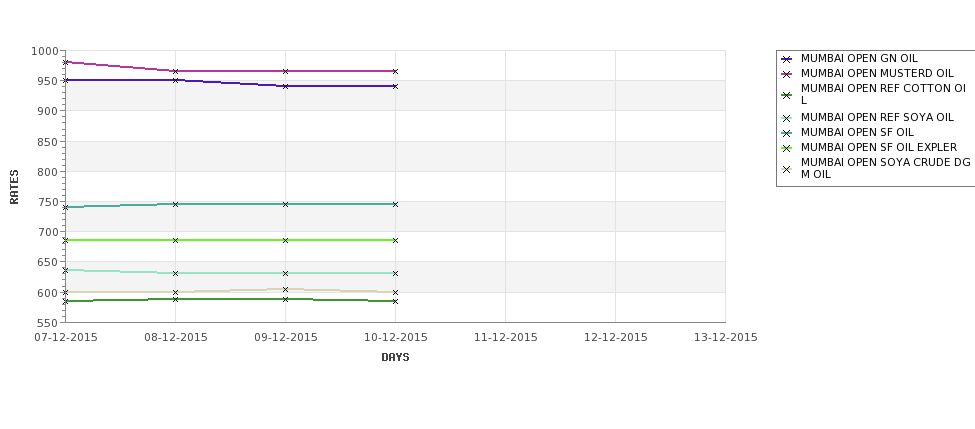Select the SOYA CRUDE DGM point on 09-12-2015
Image resolution: width=975 pixels, height=429 pixels.
point(285,289)
